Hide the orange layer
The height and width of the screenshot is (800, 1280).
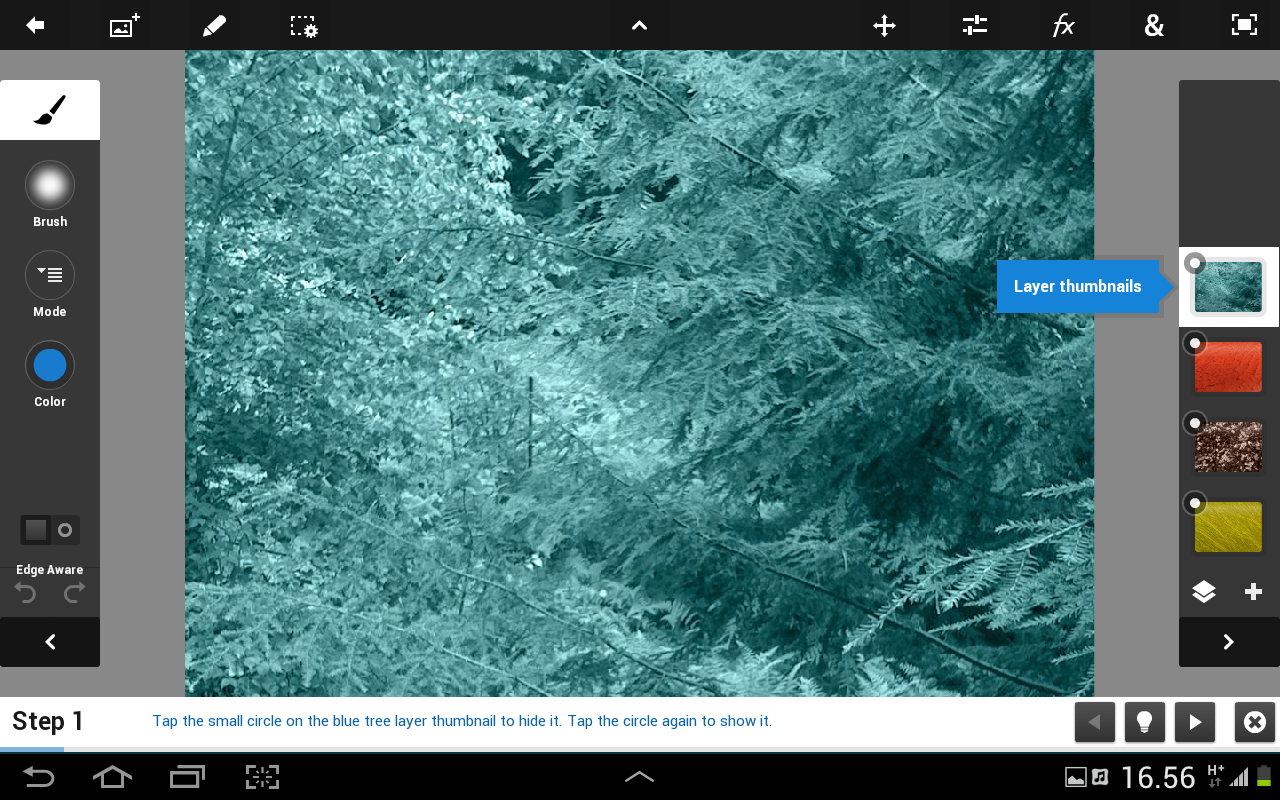[x=1194, y=343]
